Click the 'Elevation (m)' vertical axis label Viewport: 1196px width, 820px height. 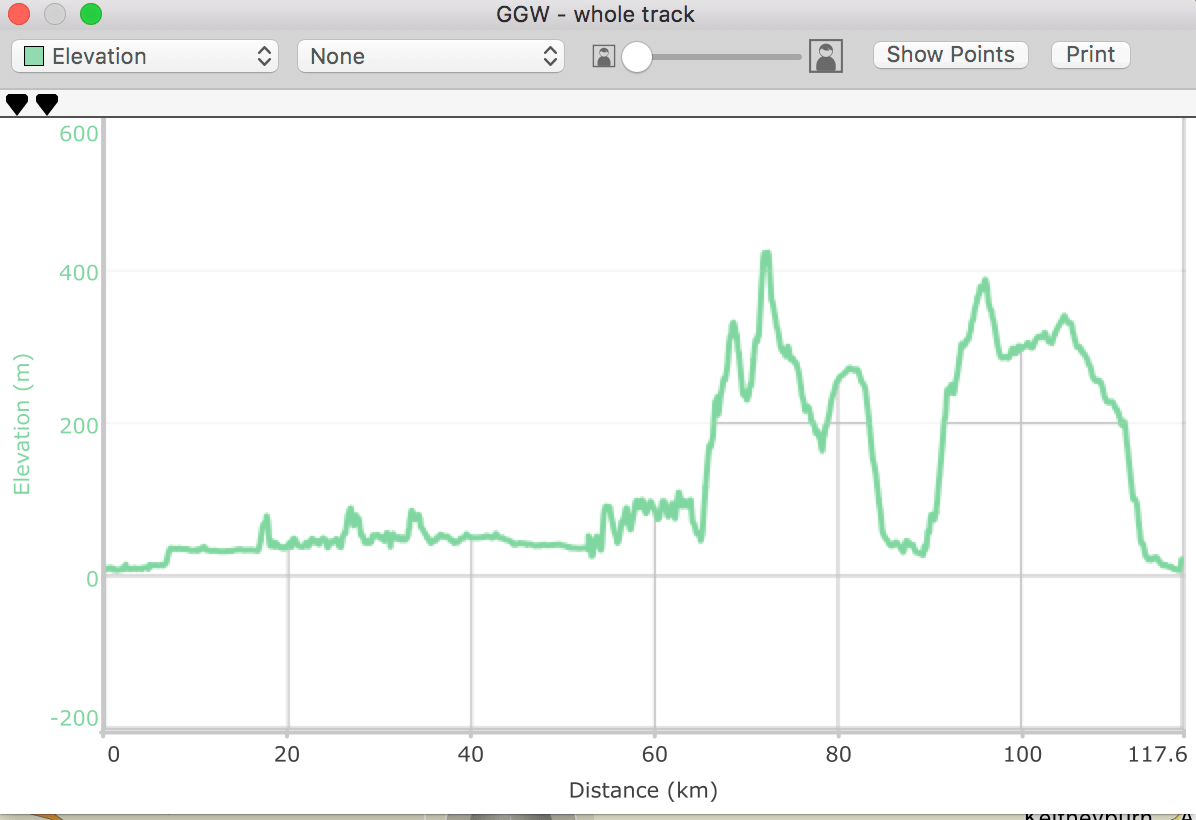(x=22, y=424)
